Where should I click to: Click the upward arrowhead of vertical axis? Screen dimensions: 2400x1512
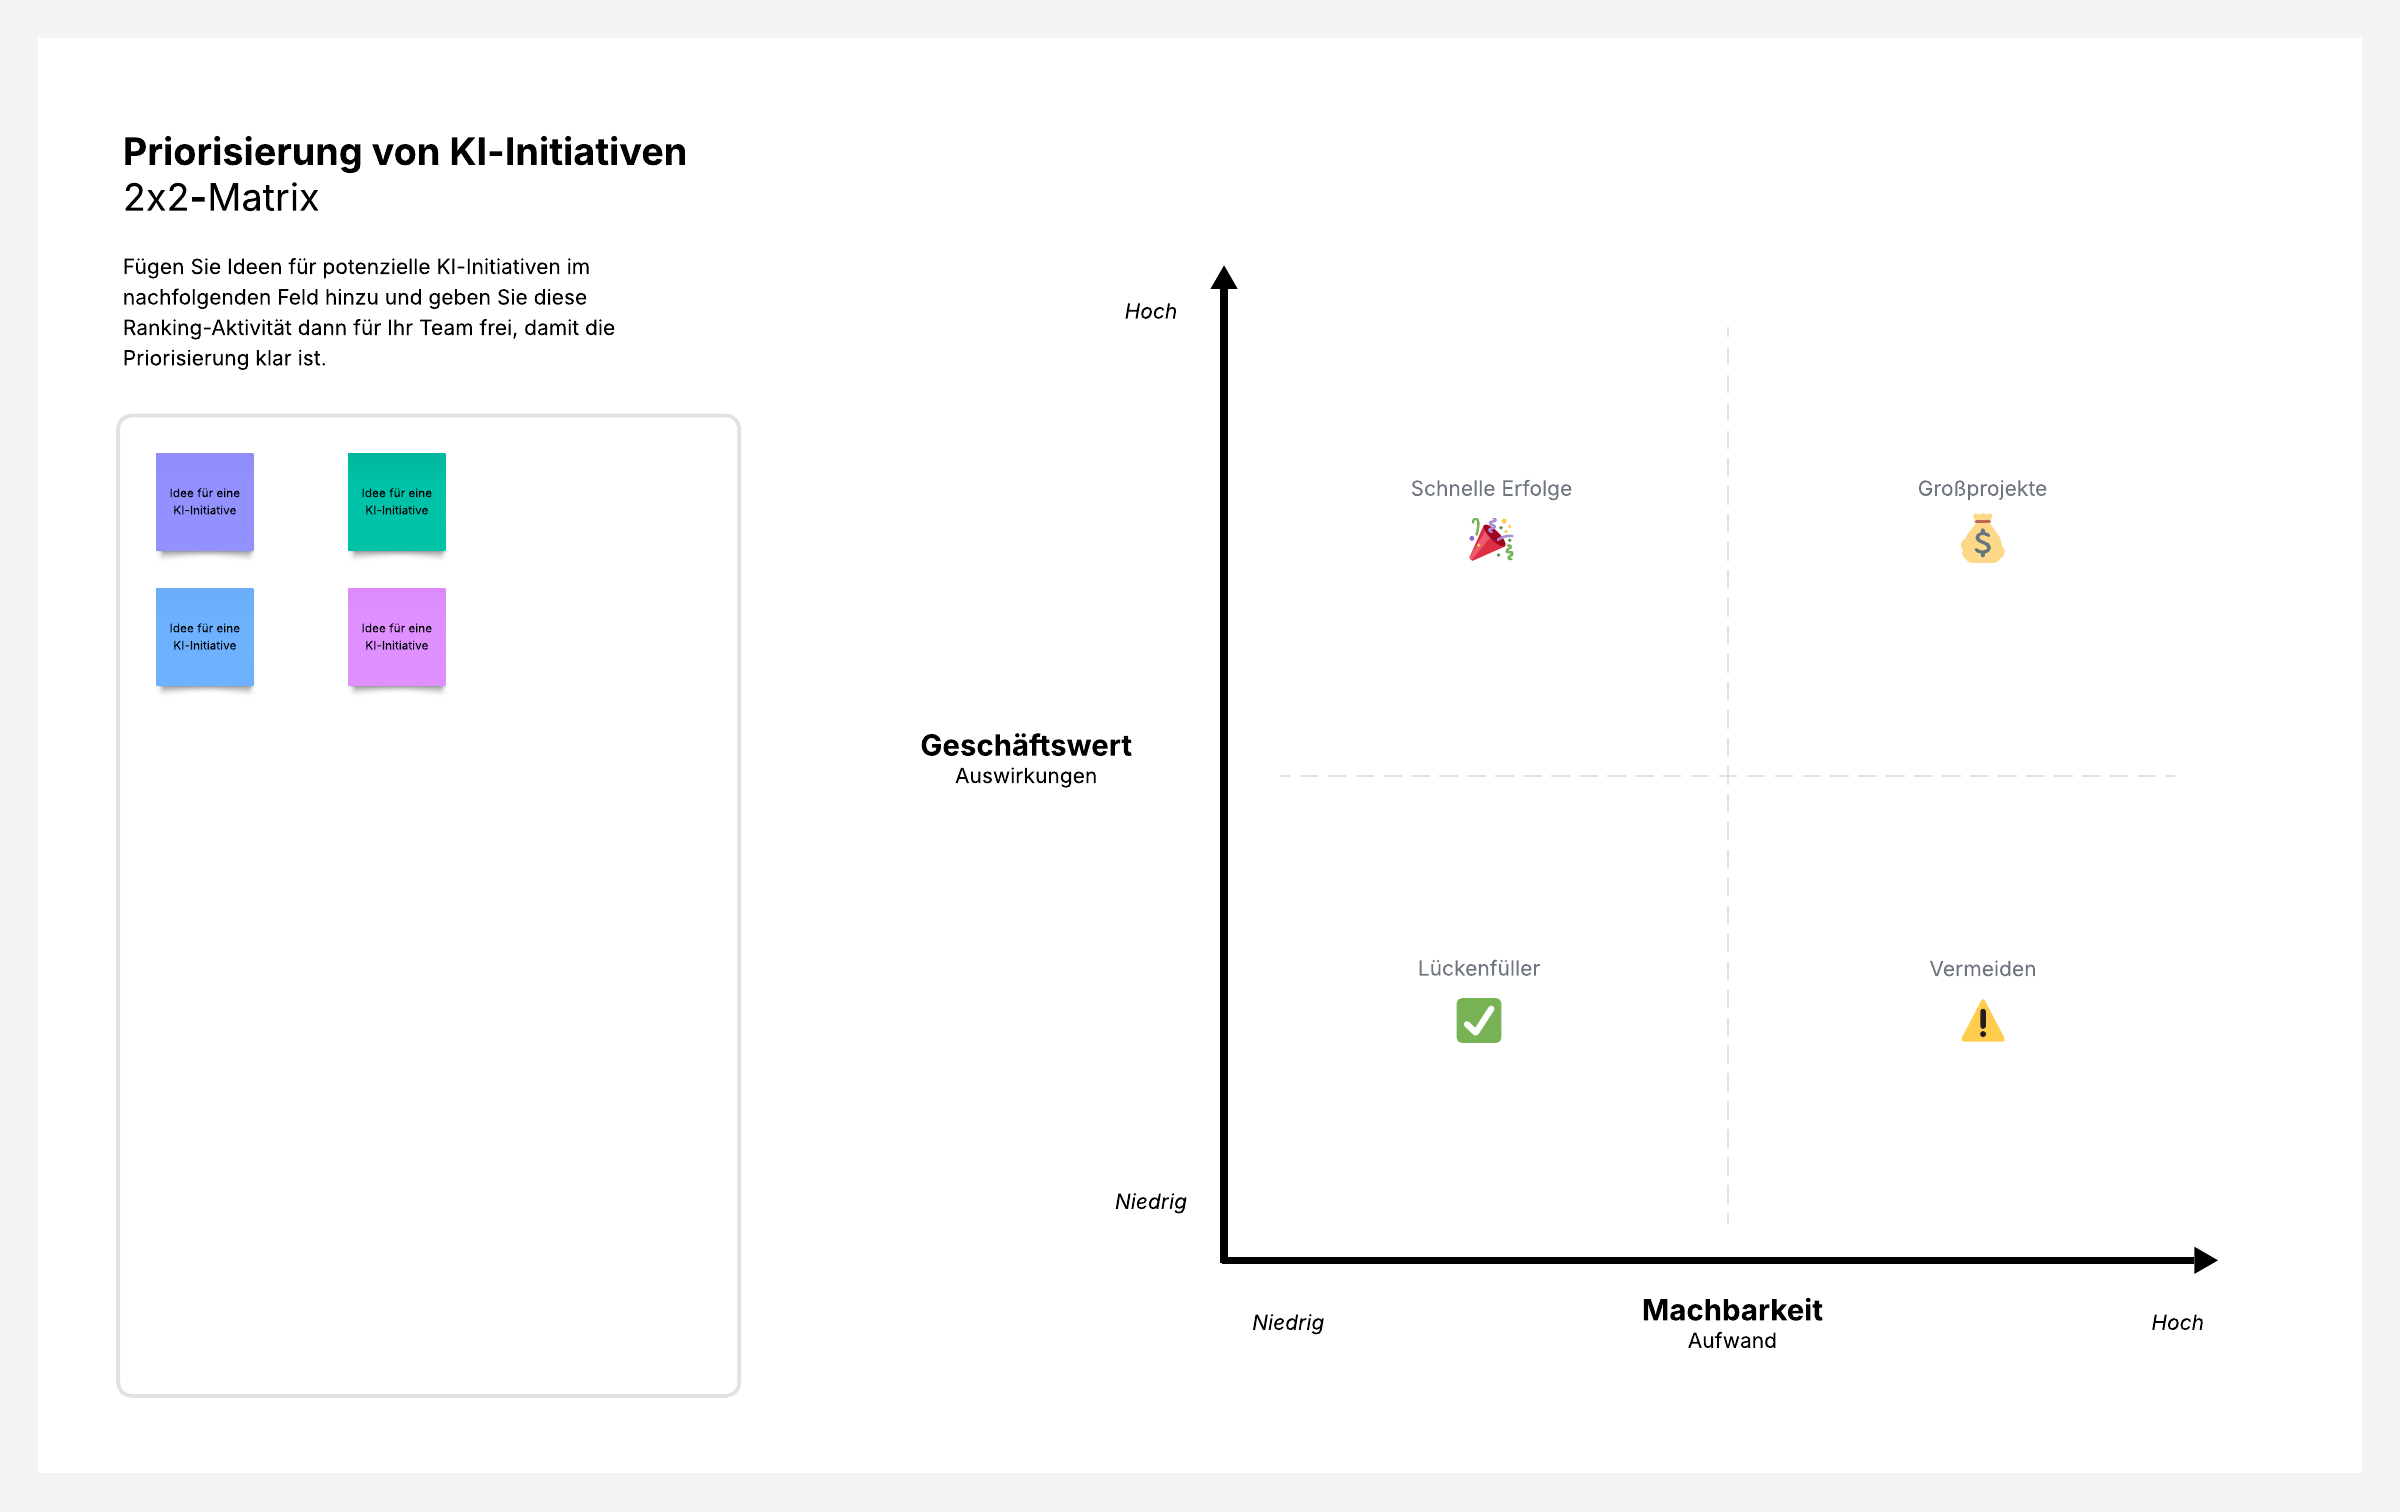coord(1224,278)
